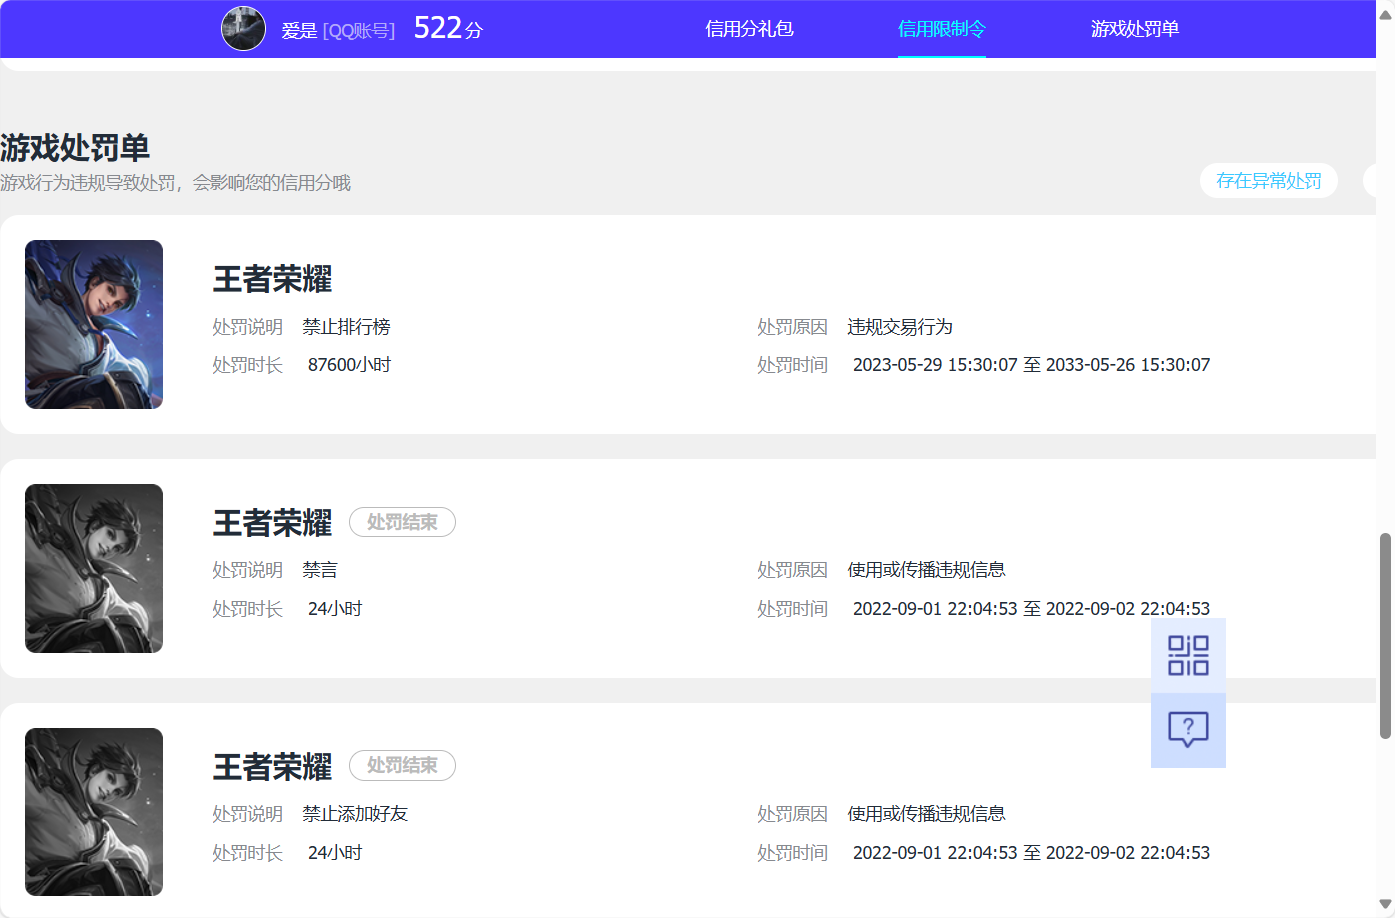
Task: Click the 违规交易行为 penalty reason
Action: [x=900, y=327]
